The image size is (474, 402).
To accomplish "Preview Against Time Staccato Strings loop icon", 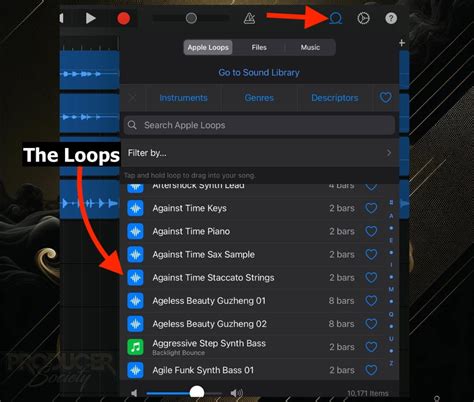I will point(135,278).
